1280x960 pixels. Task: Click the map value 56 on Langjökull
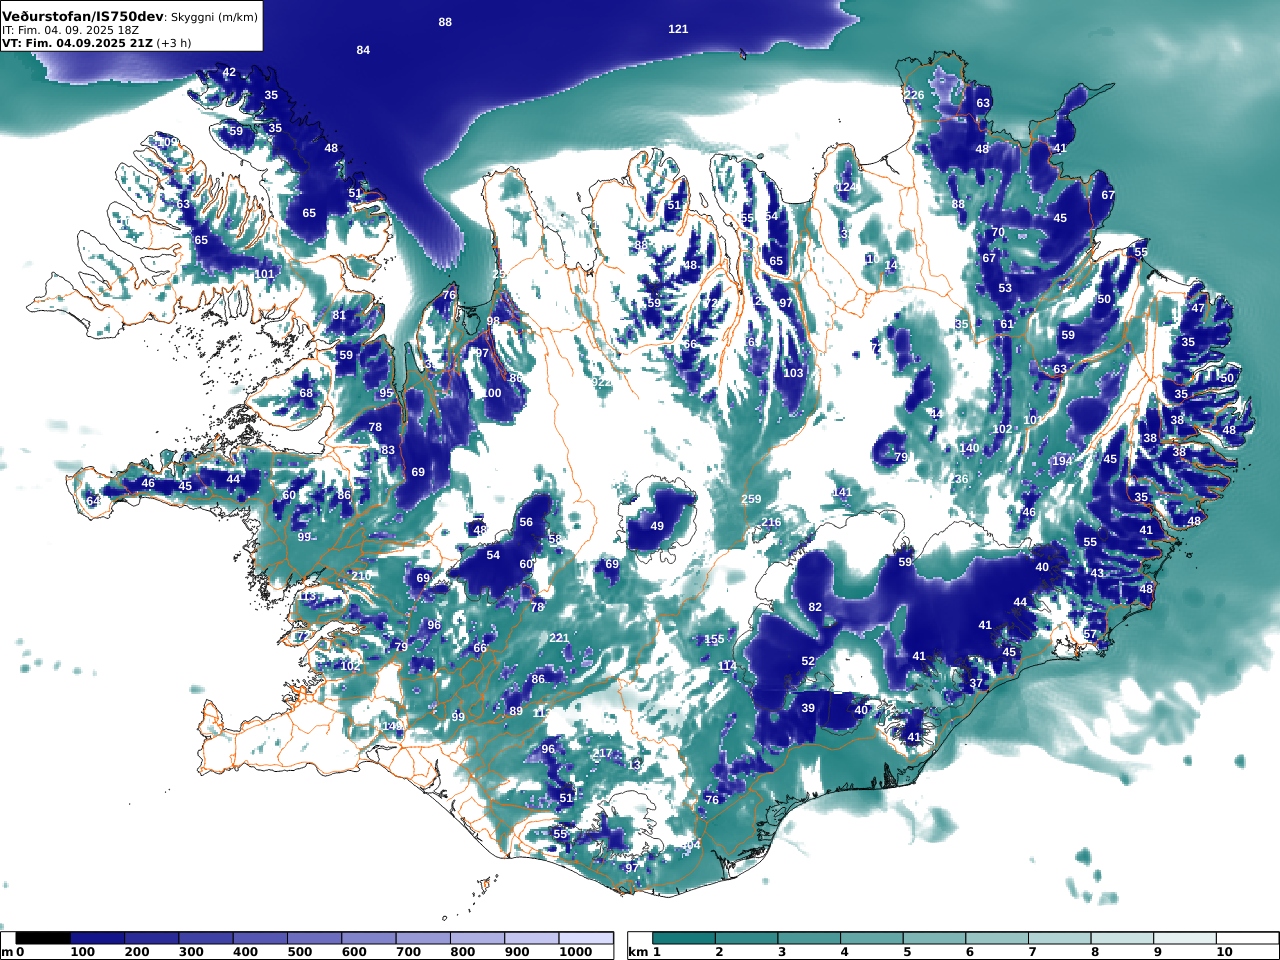click(526, 522)
